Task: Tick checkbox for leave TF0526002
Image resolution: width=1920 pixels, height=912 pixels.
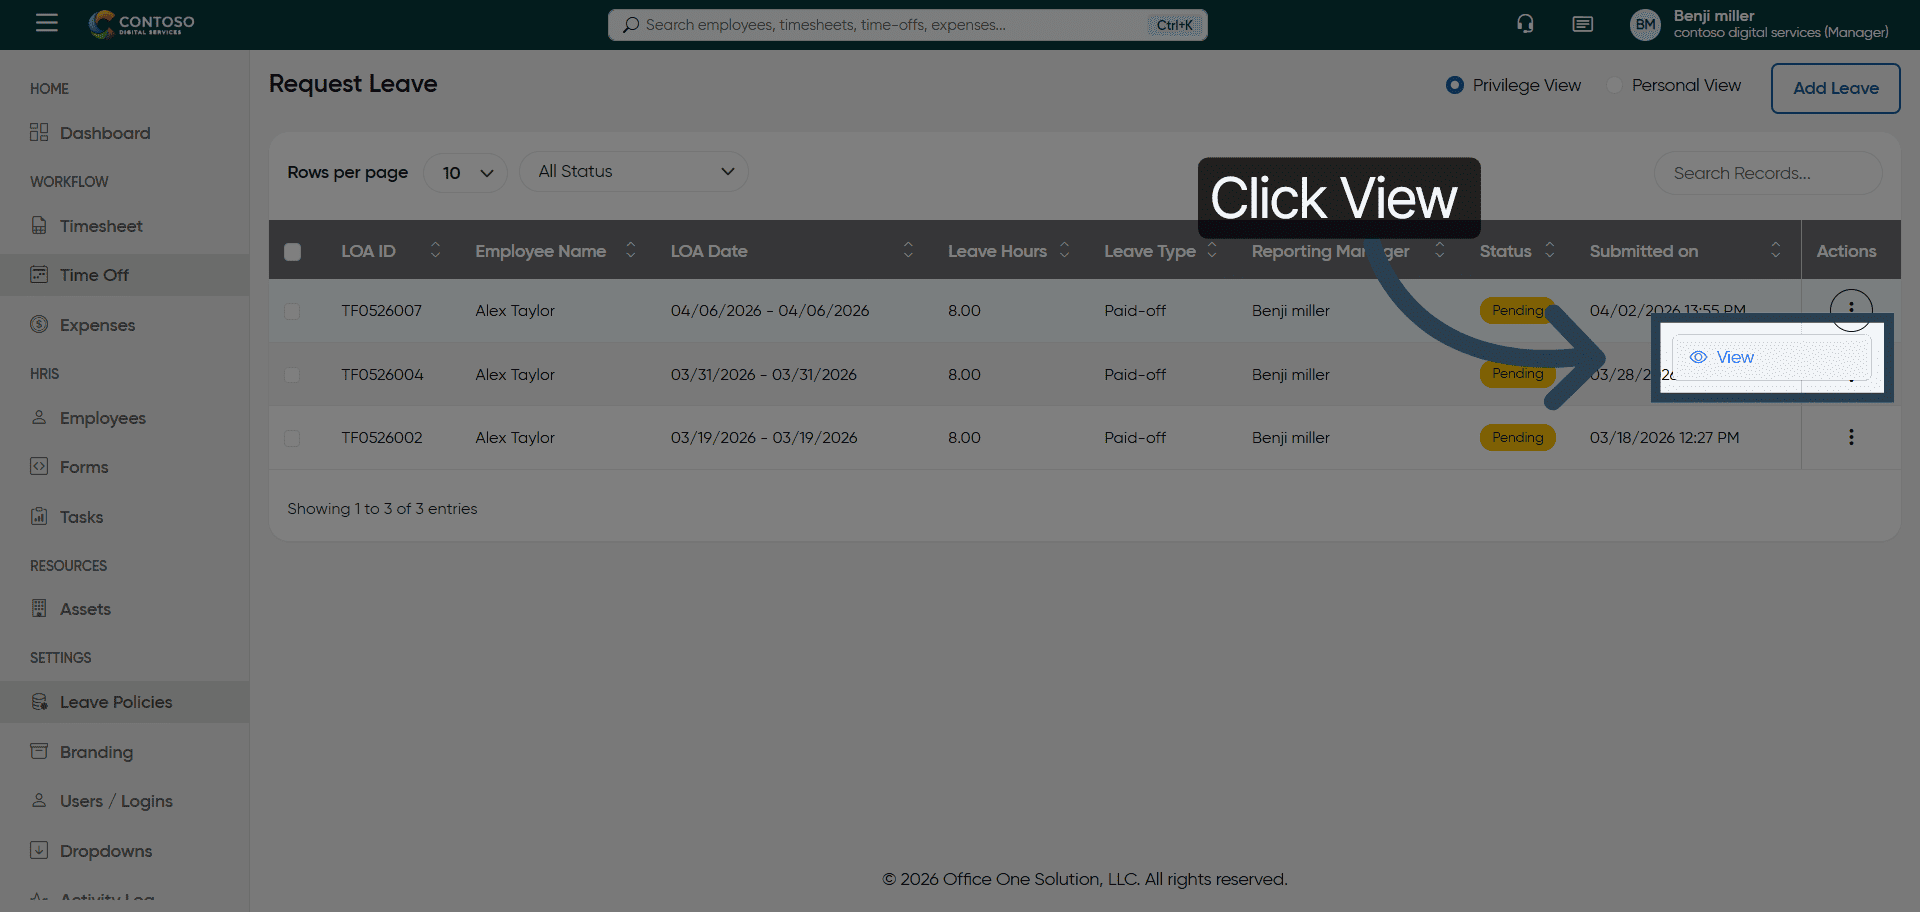Action: 292,438
